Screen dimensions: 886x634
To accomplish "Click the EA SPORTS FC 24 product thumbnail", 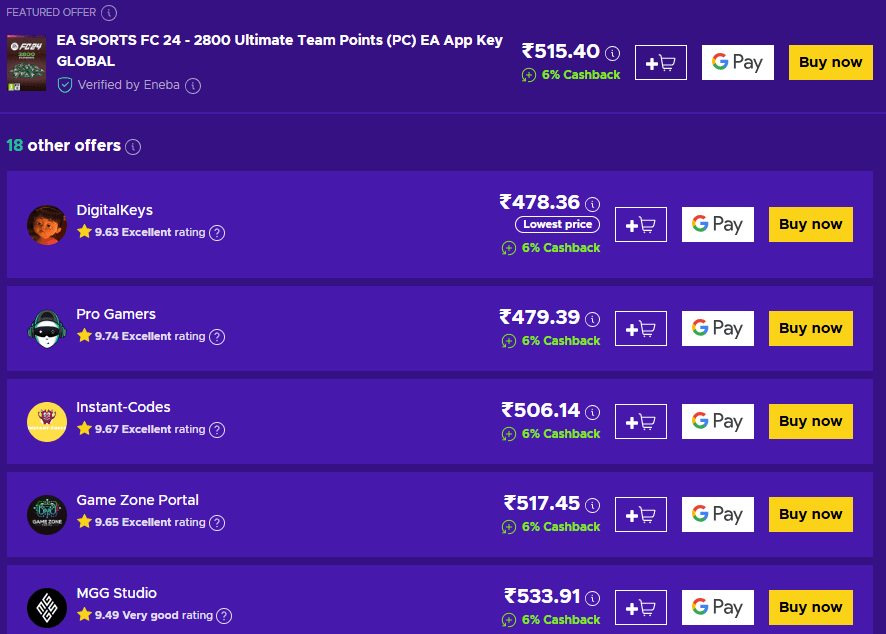I will pyautogui.click(x=26, y=64).
